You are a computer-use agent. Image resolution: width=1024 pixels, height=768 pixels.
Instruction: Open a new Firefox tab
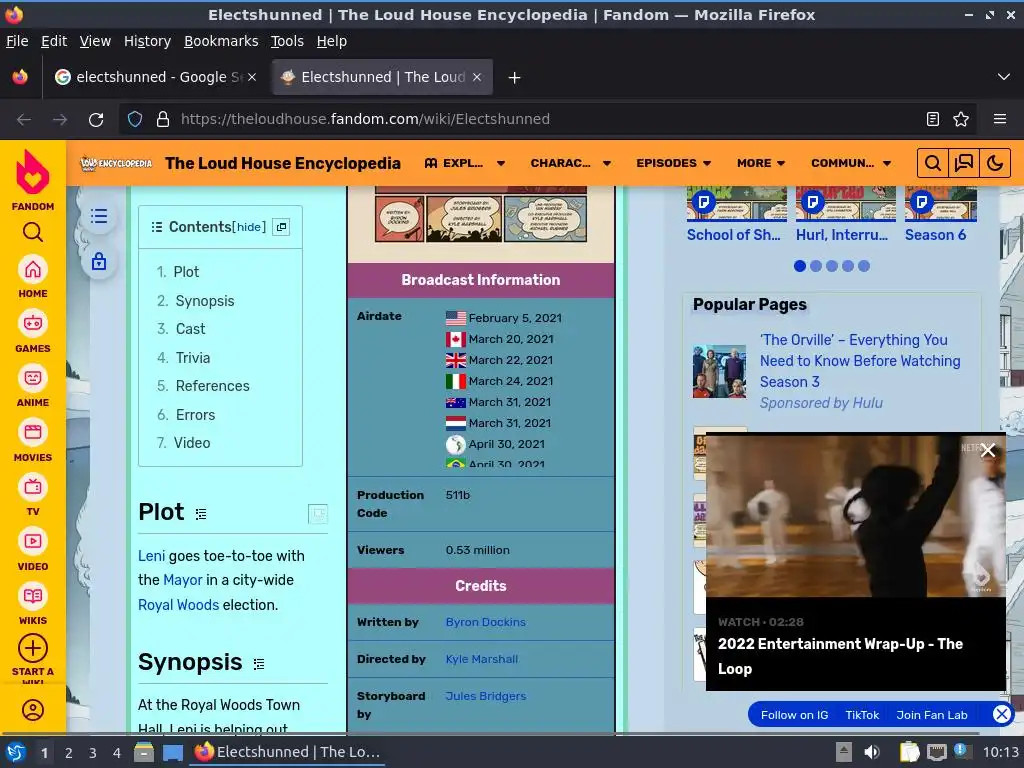(515, 78)
